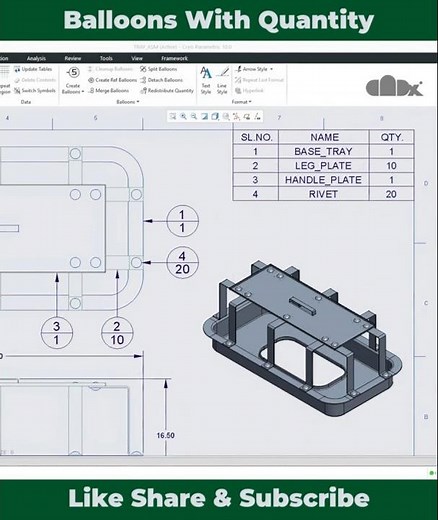The image size is (438, 520).
Task: Open the Create Balloons dropdown arrow
Action: [x=83, y=92]
